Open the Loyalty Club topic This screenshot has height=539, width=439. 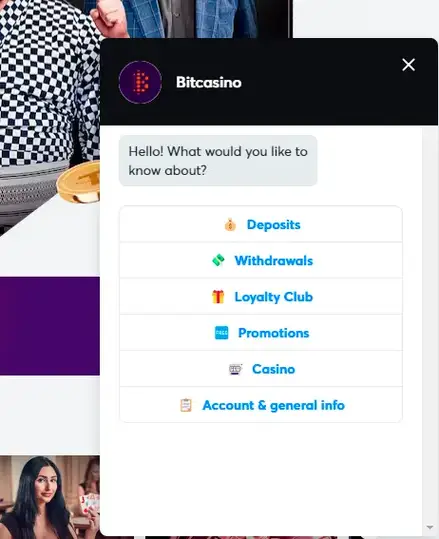(x=261, y=297)
